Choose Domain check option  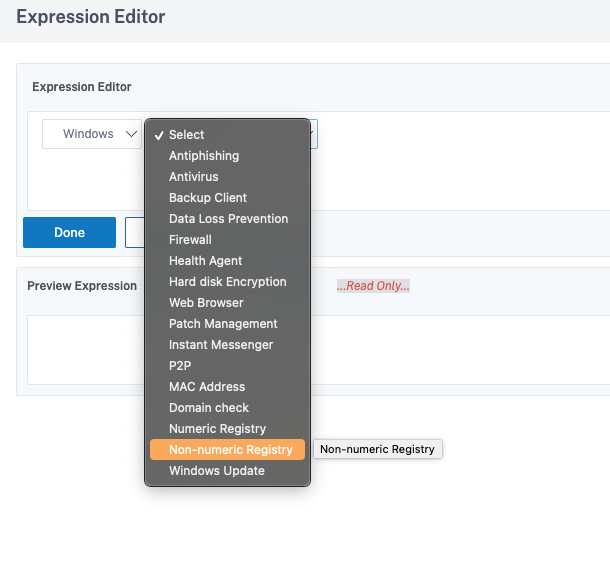[227, 408]
